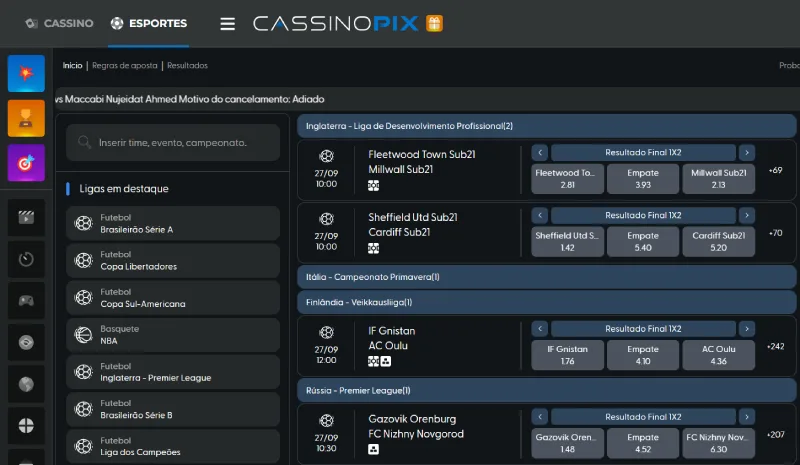Previous market arrow for Fleetwood Town match
The width and height of the screenshot is (800, 465).
pyautogui.click(x=540, y=153)
